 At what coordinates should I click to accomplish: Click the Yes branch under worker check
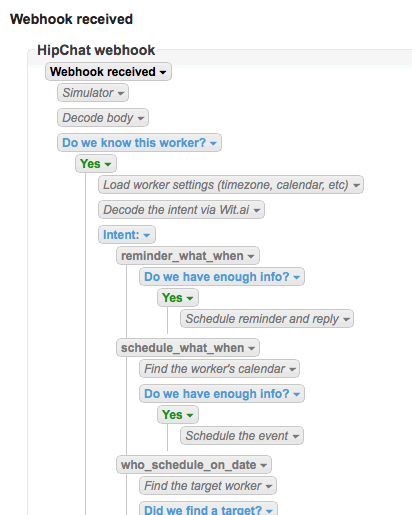tap(96, 164)
